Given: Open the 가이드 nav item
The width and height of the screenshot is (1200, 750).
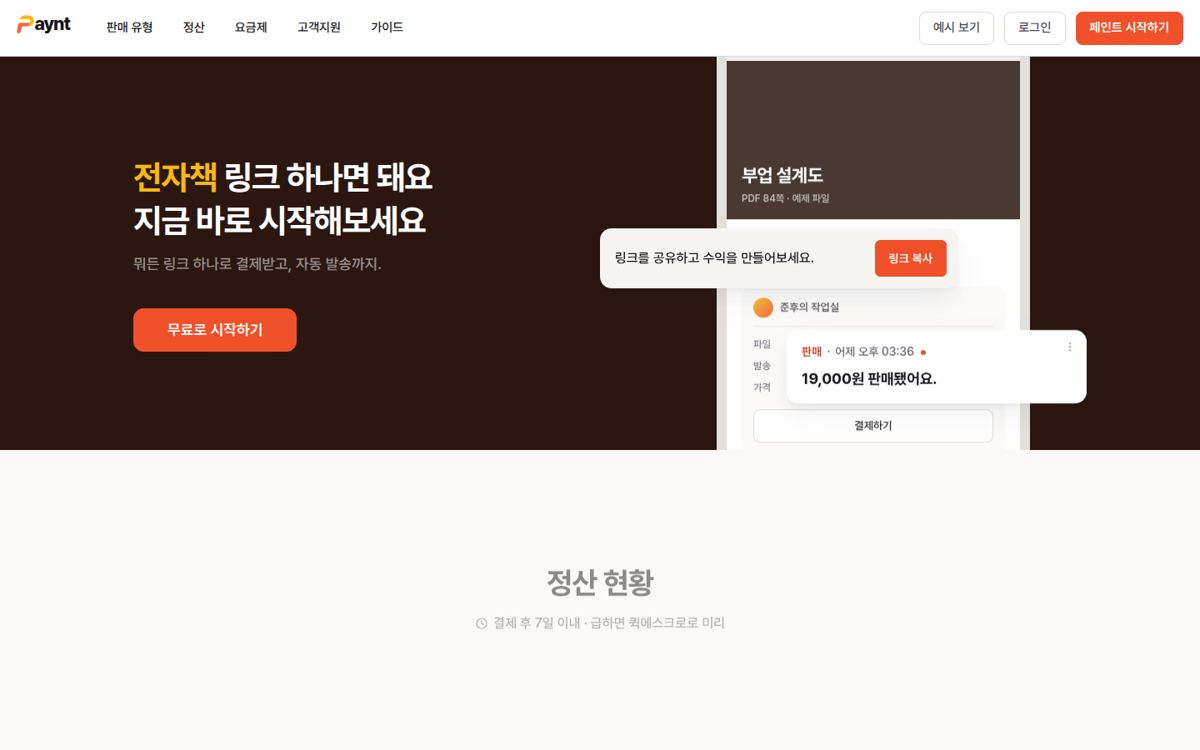Looking at the screenshot, I should (x=387, y=27).
